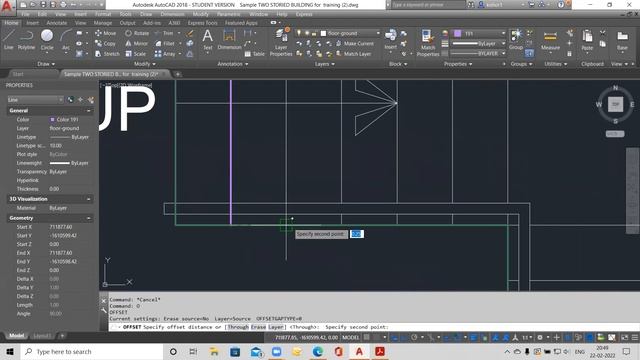The width and height of the screenshot is (640, 360).
Task: Expand the Draw panel
Action: click(x=46, y=64)
